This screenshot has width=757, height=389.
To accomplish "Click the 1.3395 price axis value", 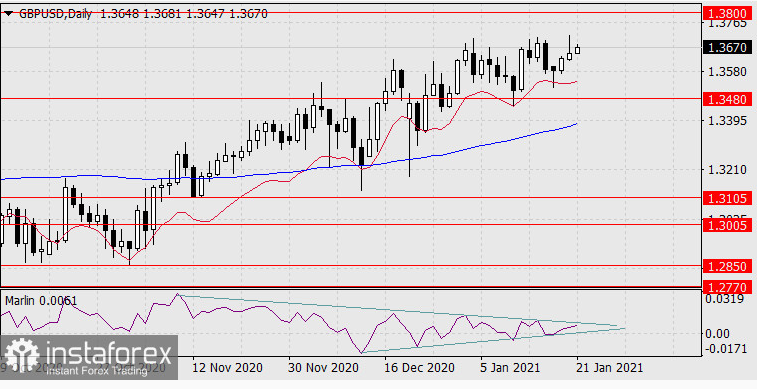I will click(727, 121).
